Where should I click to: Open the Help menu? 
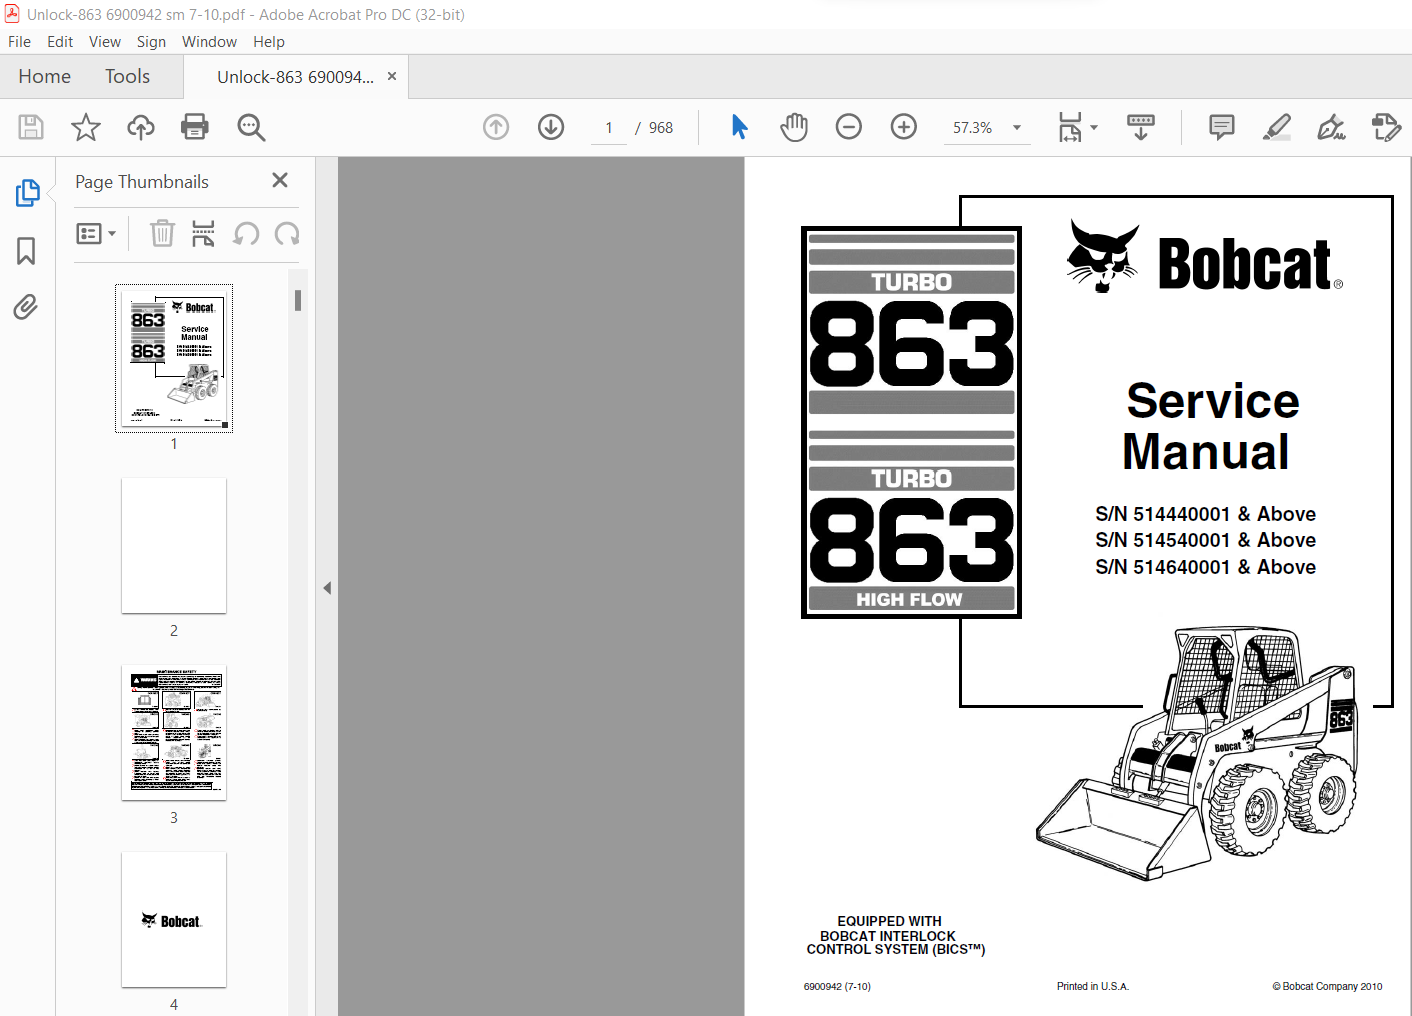pyautogui.click(x=269, y=42)
